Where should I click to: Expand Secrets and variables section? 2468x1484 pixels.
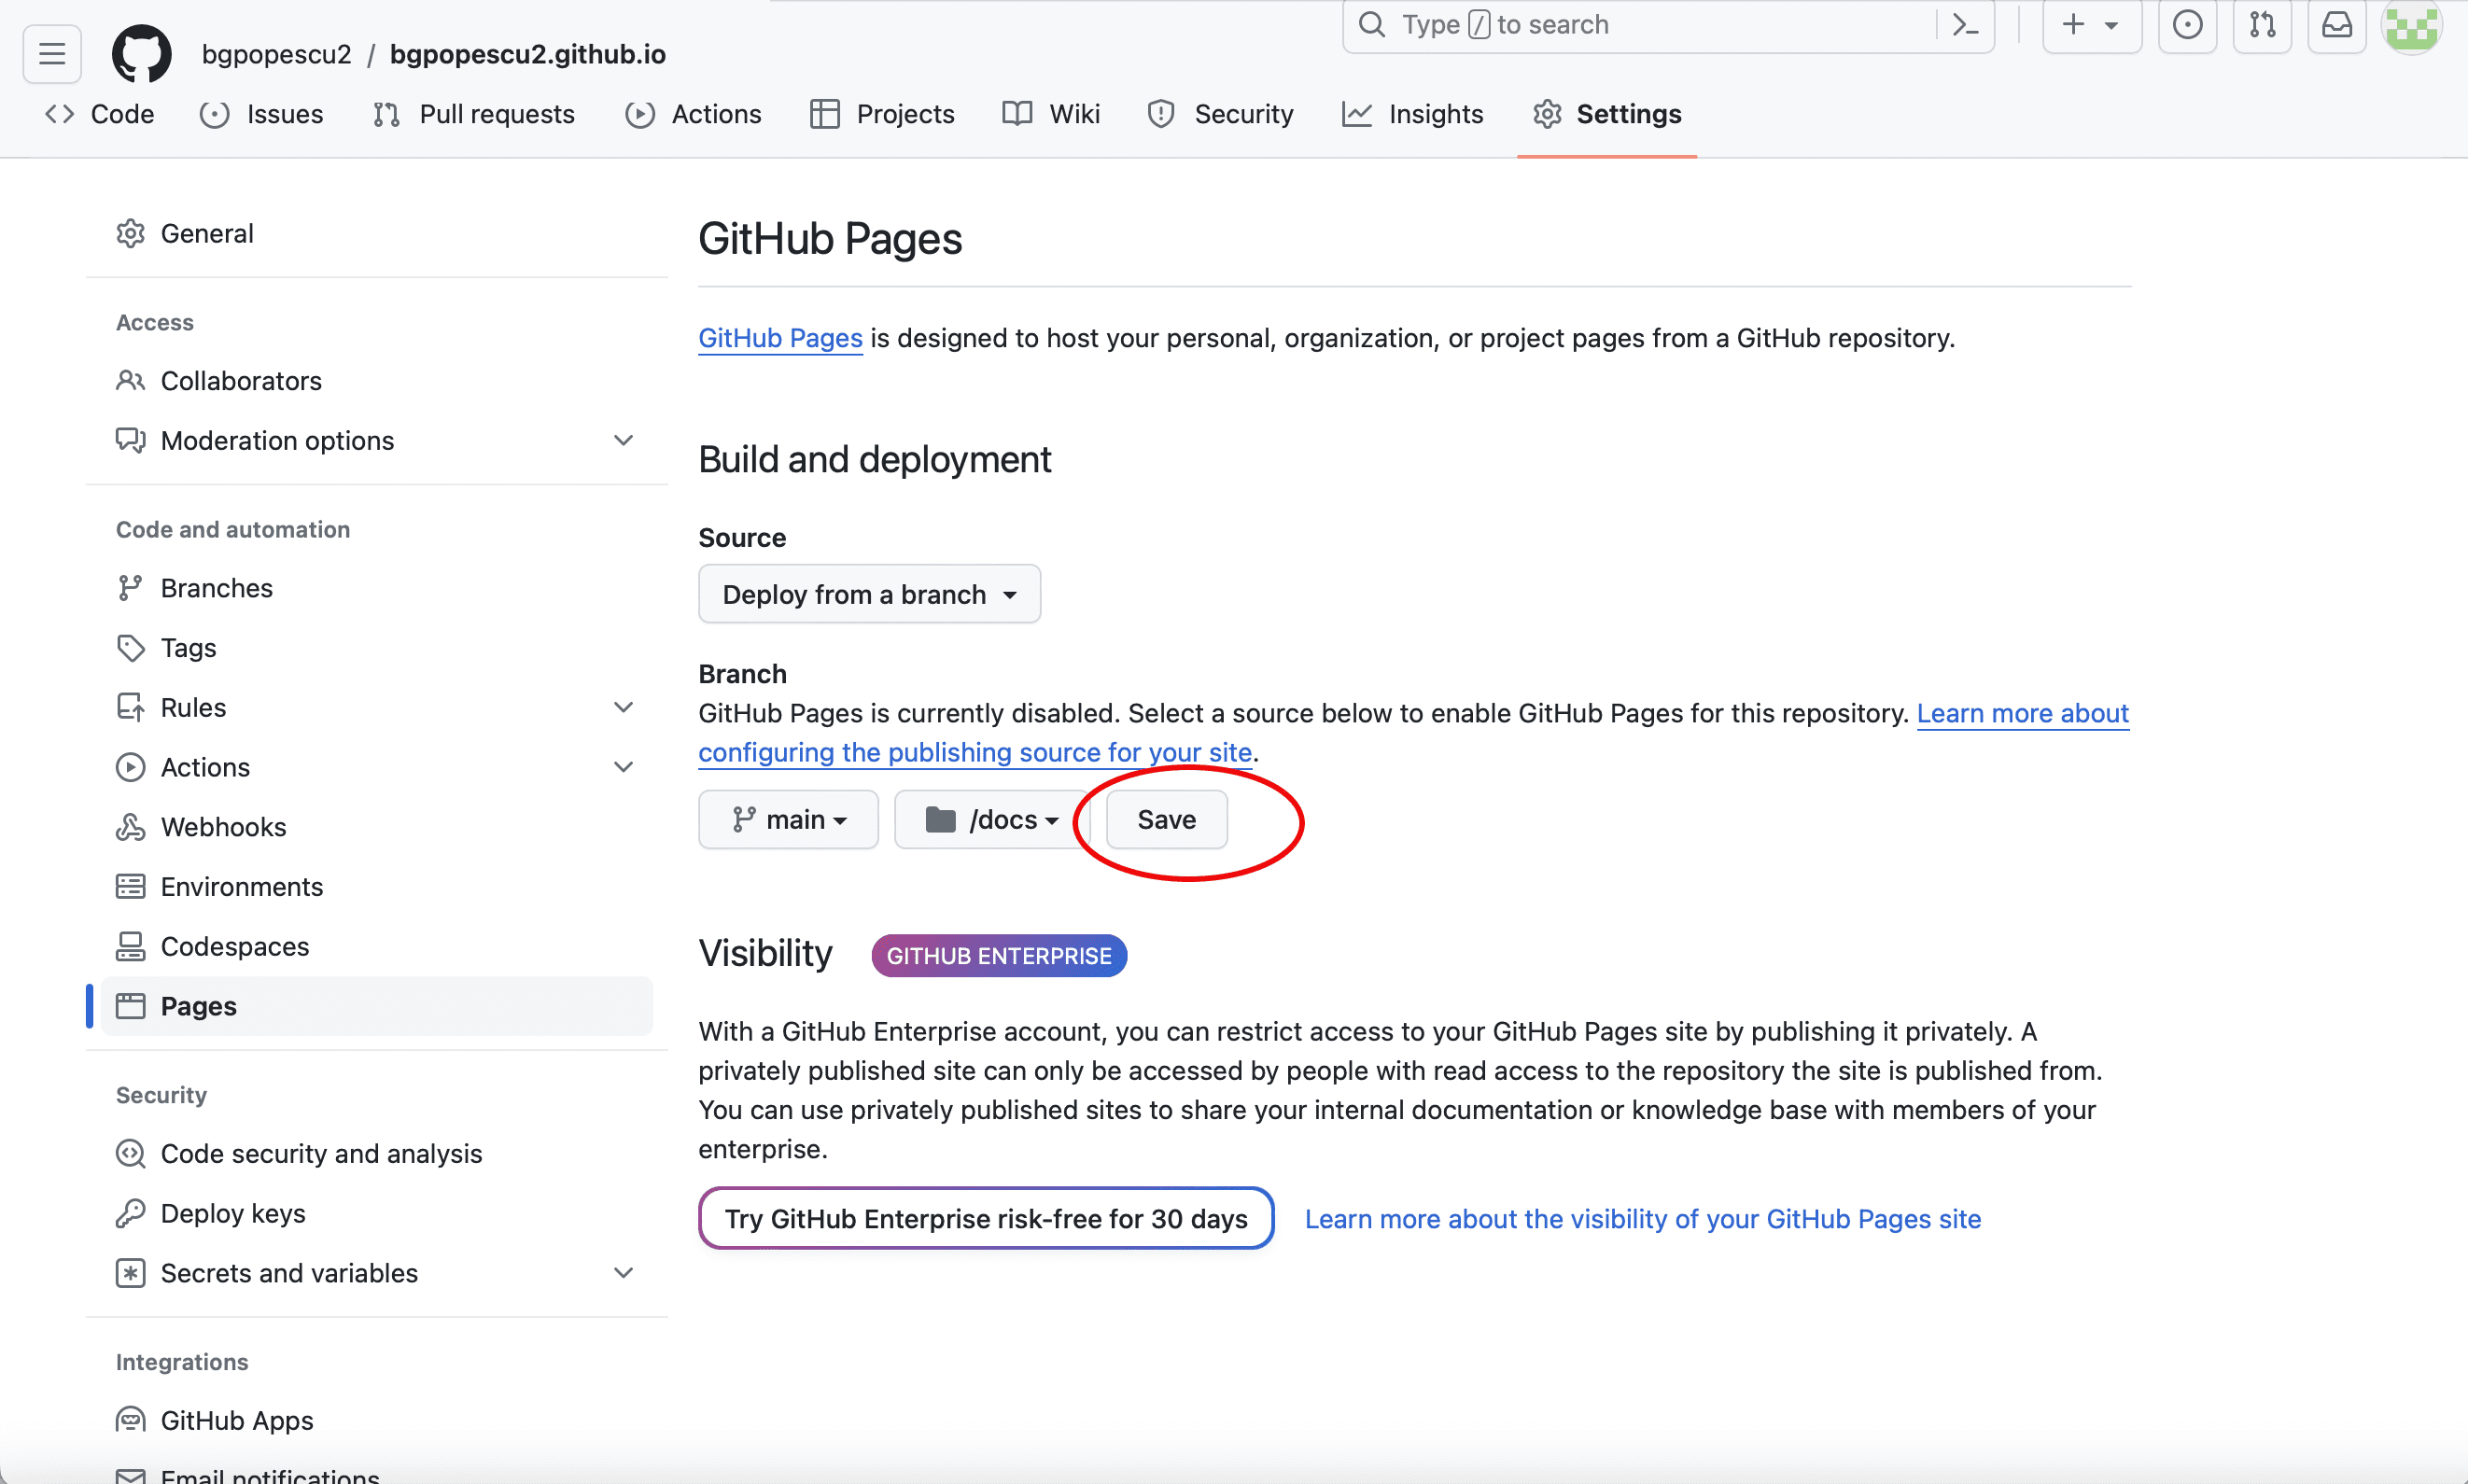tap(623, 1273)
